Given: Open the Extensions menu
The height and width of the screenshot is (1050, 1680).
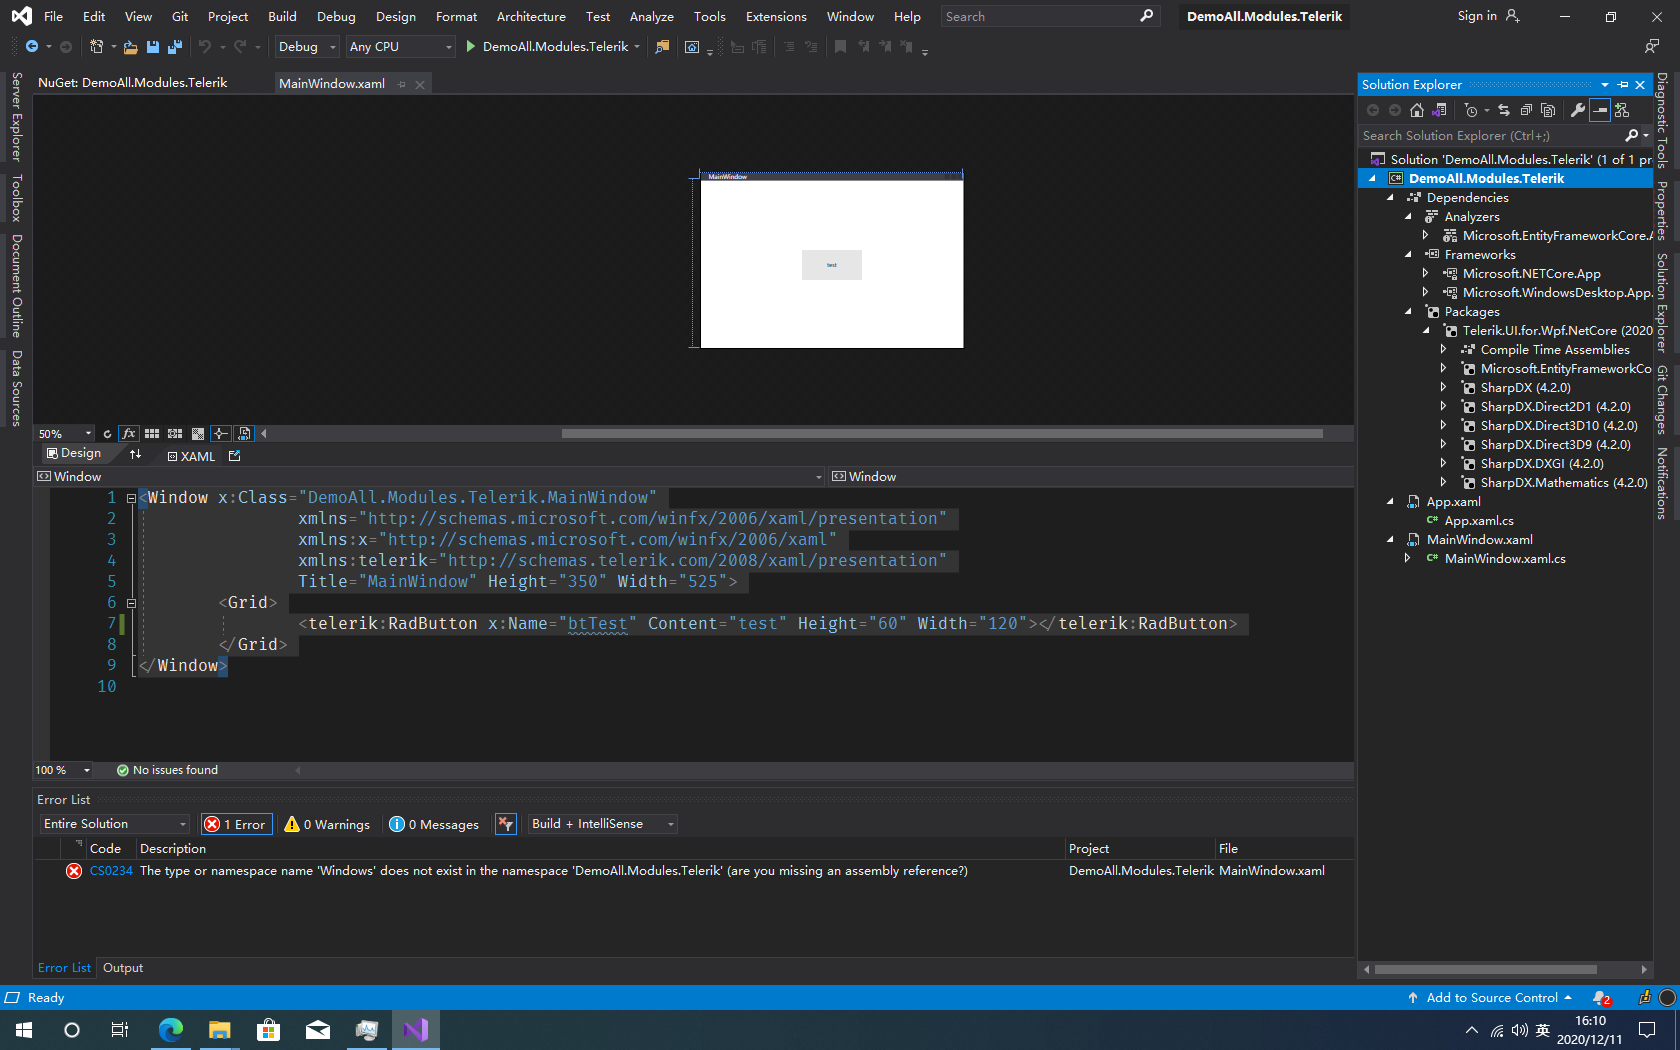Looking at the screenshot, I should click(776, 16).
